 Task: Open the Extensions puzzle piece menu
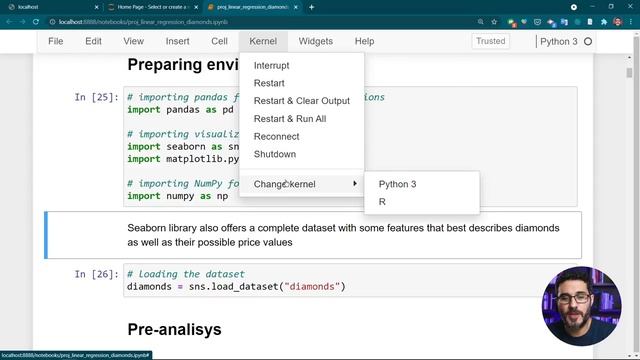[604, 22]
